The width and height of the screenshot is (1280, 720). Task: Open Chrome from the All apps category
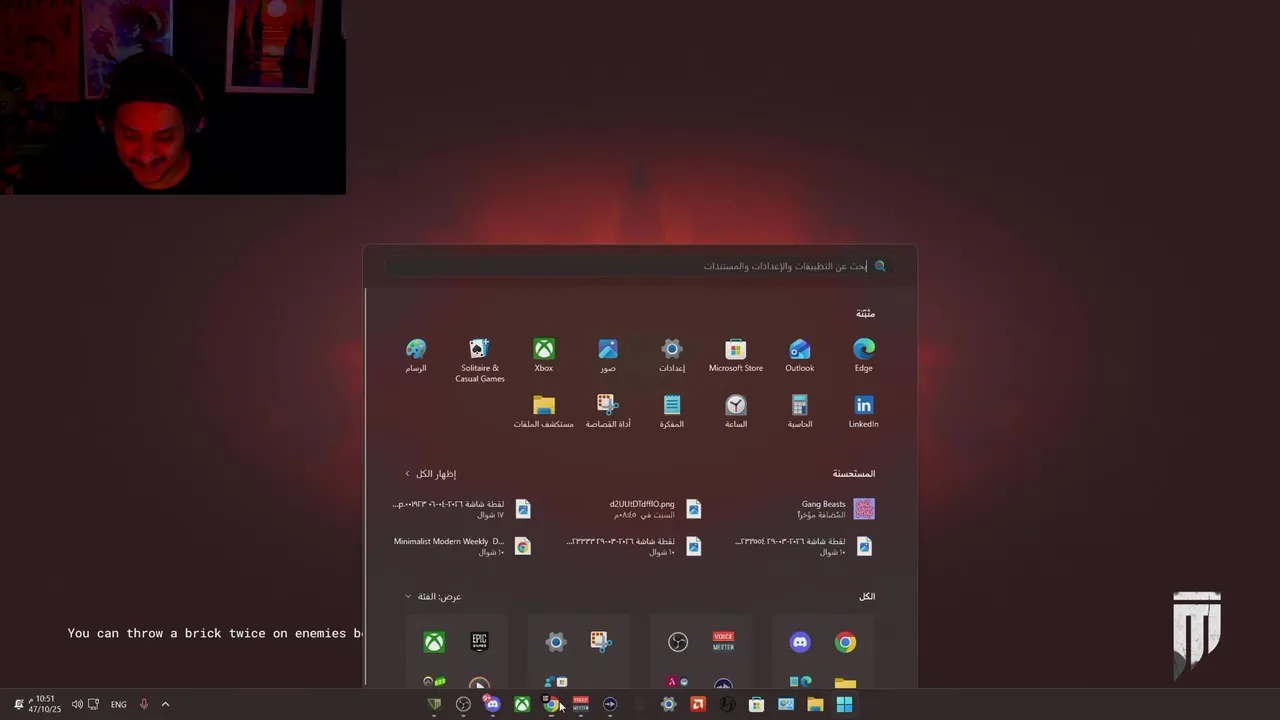coord(846,642)
